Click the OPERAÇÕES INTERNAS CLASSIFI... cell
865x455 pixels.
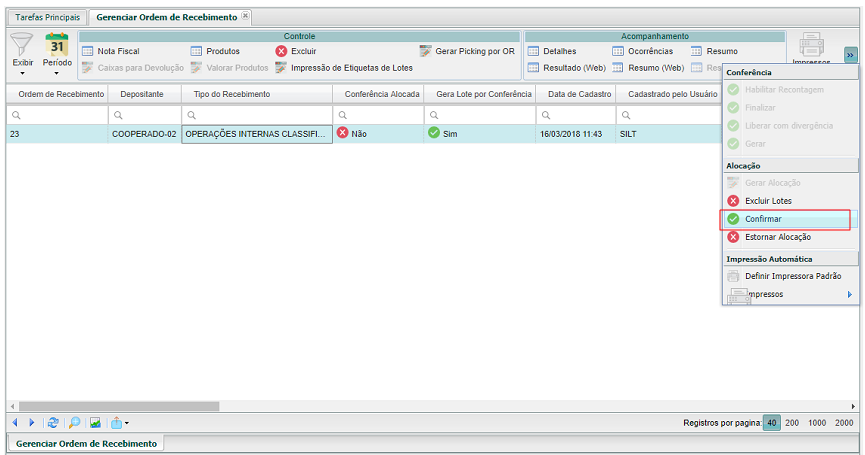pyautogui.click(x=257, y=134)
